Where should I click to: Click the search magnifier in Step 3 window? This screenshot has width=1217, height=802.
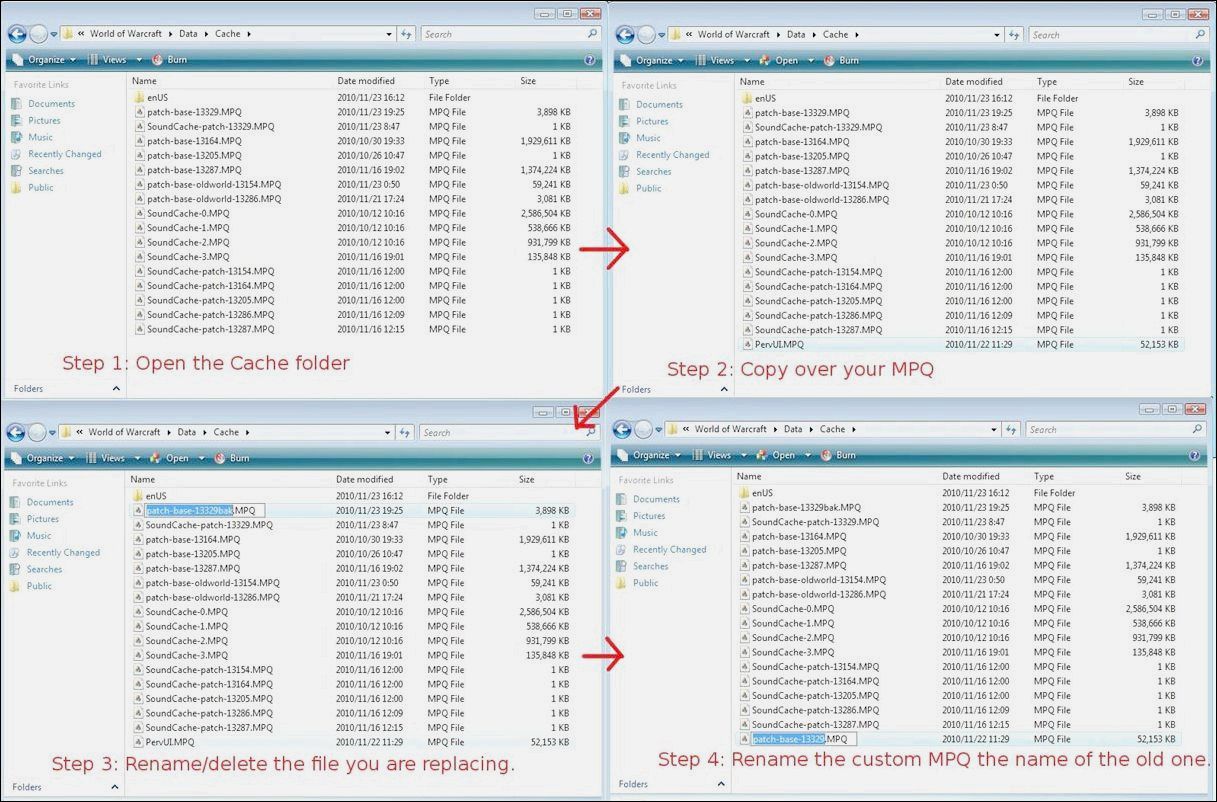(x=592, y=433)
